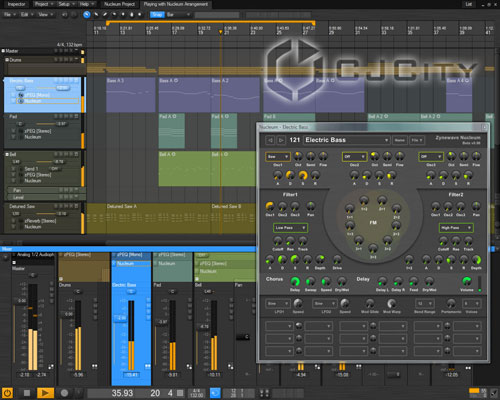Click the Mod Glide knob
This screenshot has height=400, width=500.
(x=369, y=303)
